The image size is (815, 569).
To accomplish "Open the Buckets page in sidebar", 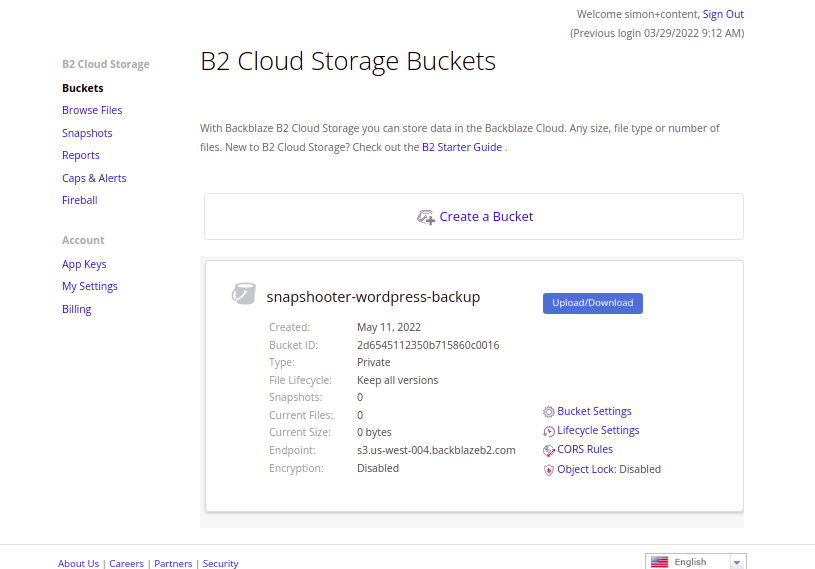I will coord(83,88).
